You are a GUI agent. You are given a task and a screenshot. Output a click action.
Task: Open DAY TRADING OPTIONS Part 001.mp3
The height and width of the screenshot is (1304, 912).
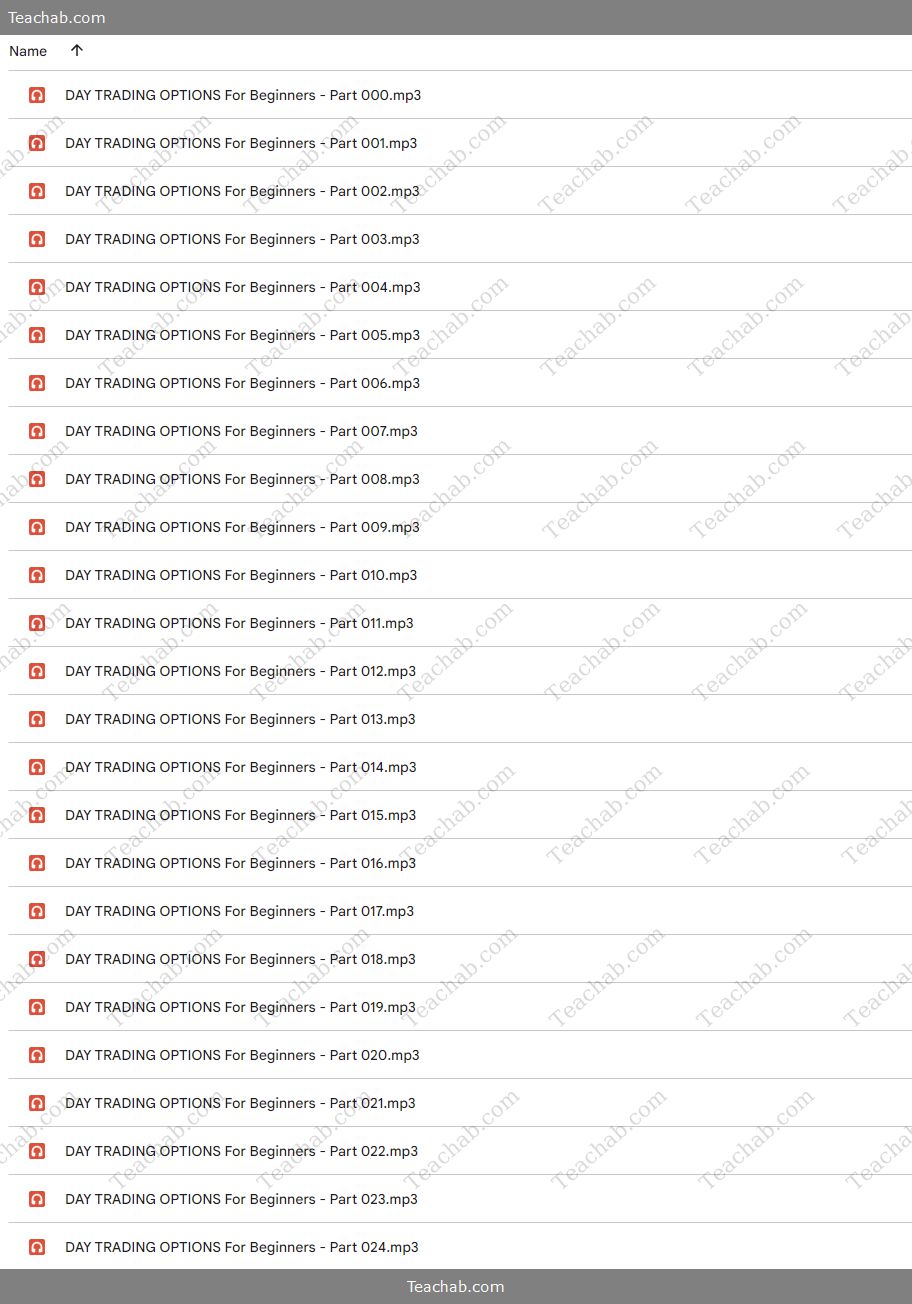[241, 143]
